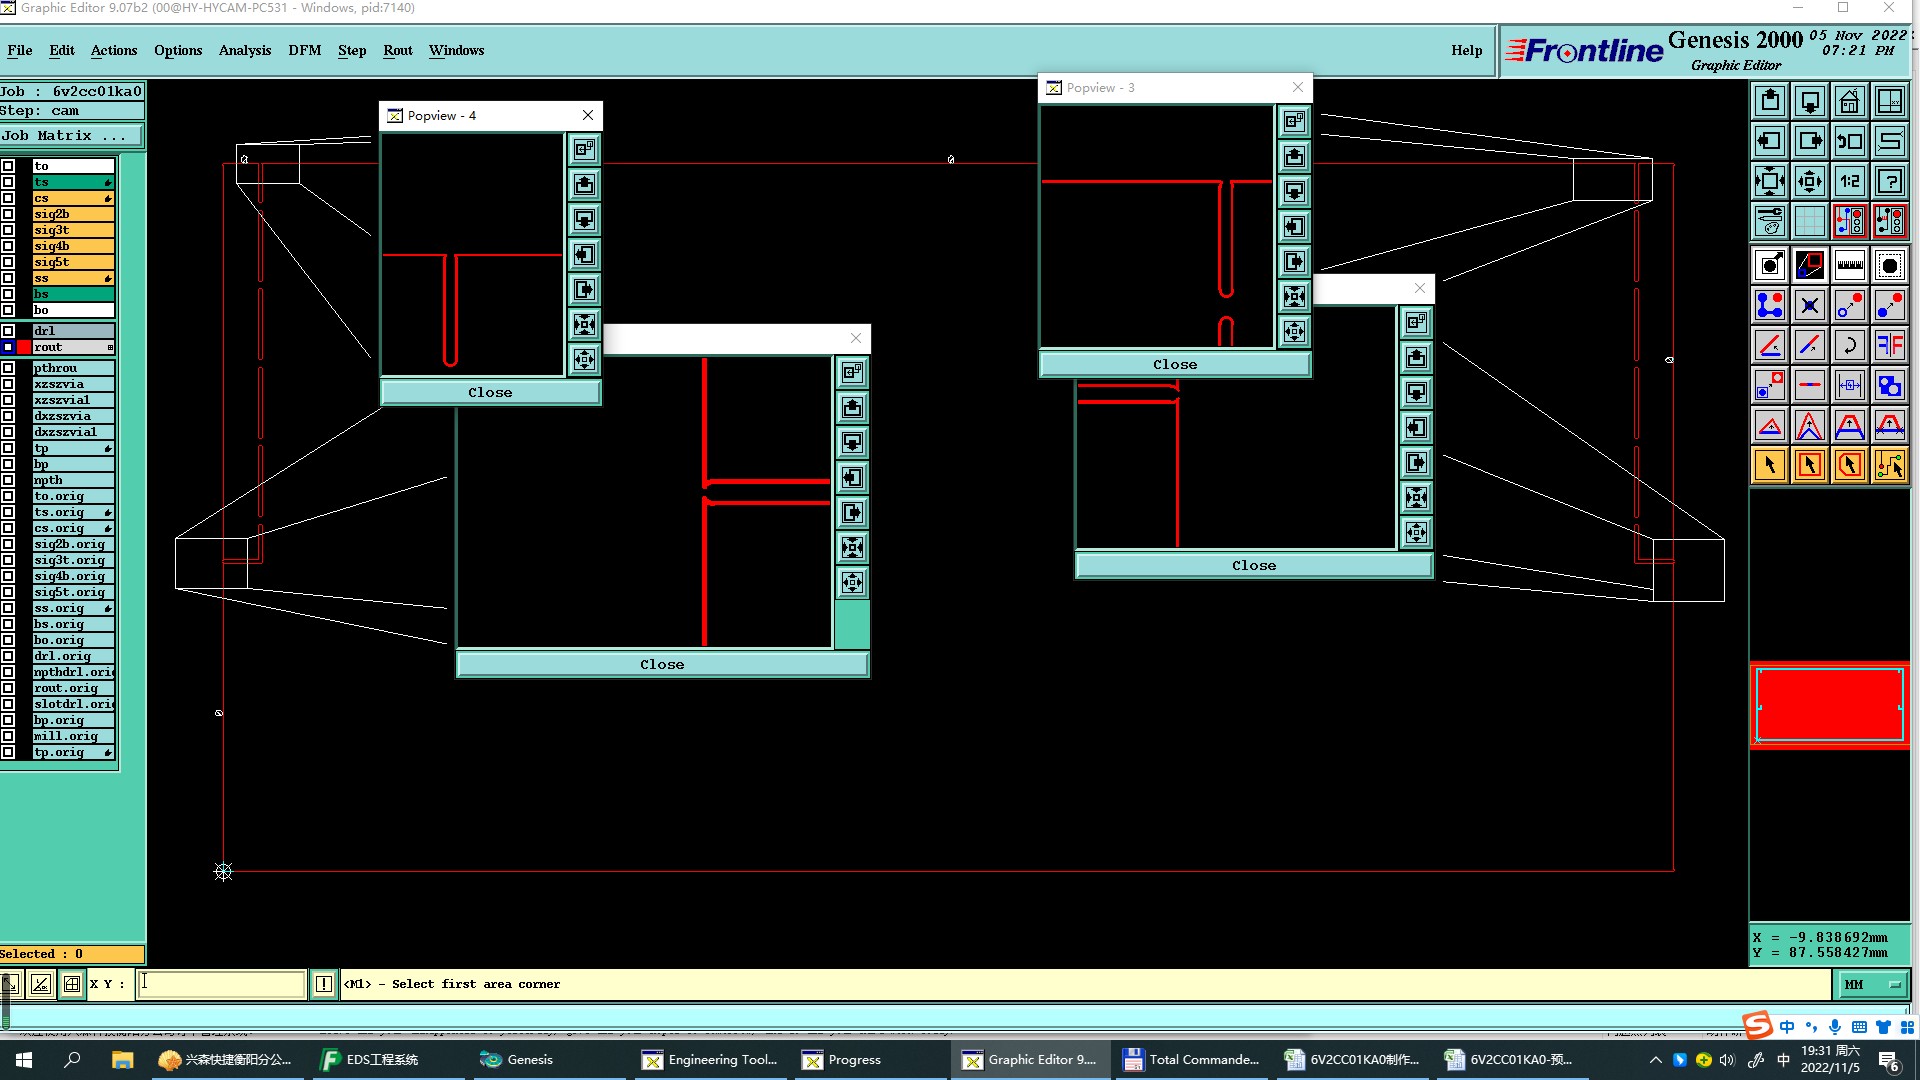Enable the pthrou layer checkbox

[8, 368]
